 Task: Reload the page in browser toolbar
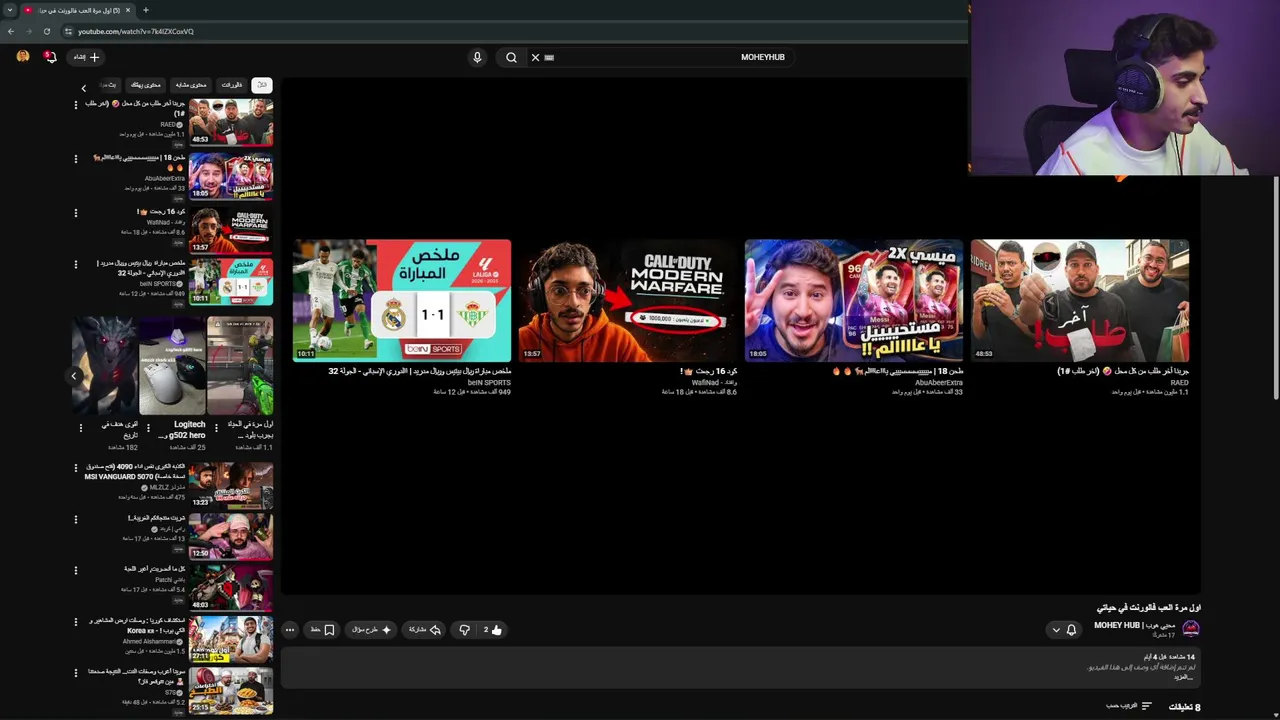click(x=46, y=31)
